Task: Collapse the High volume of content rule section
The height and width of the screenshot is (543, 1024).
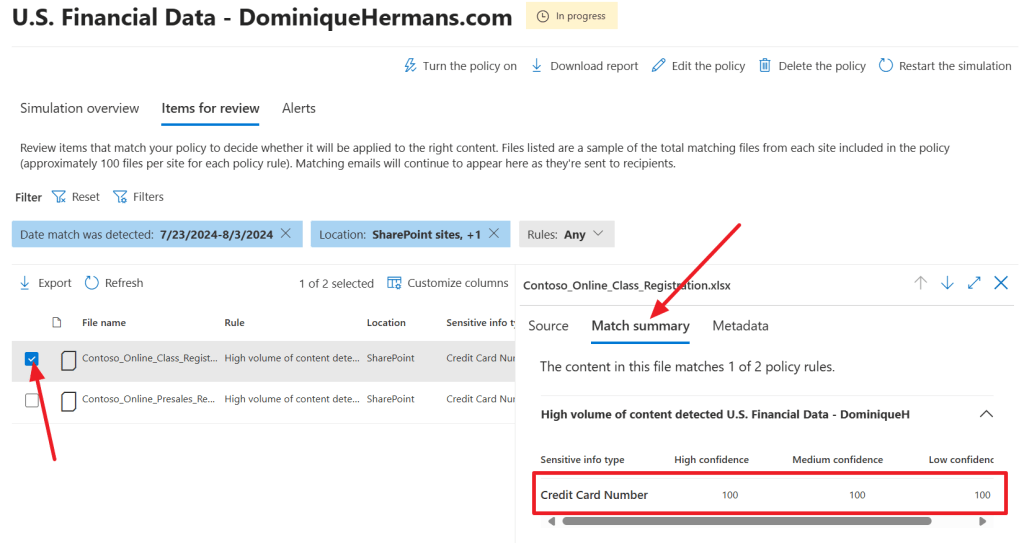Action: click(986, 413)
